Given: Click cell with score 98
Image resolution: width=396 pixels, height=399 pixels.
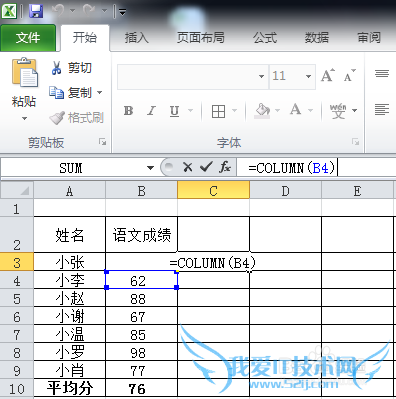Looking at the screenshot, I should tap(141, 352).
